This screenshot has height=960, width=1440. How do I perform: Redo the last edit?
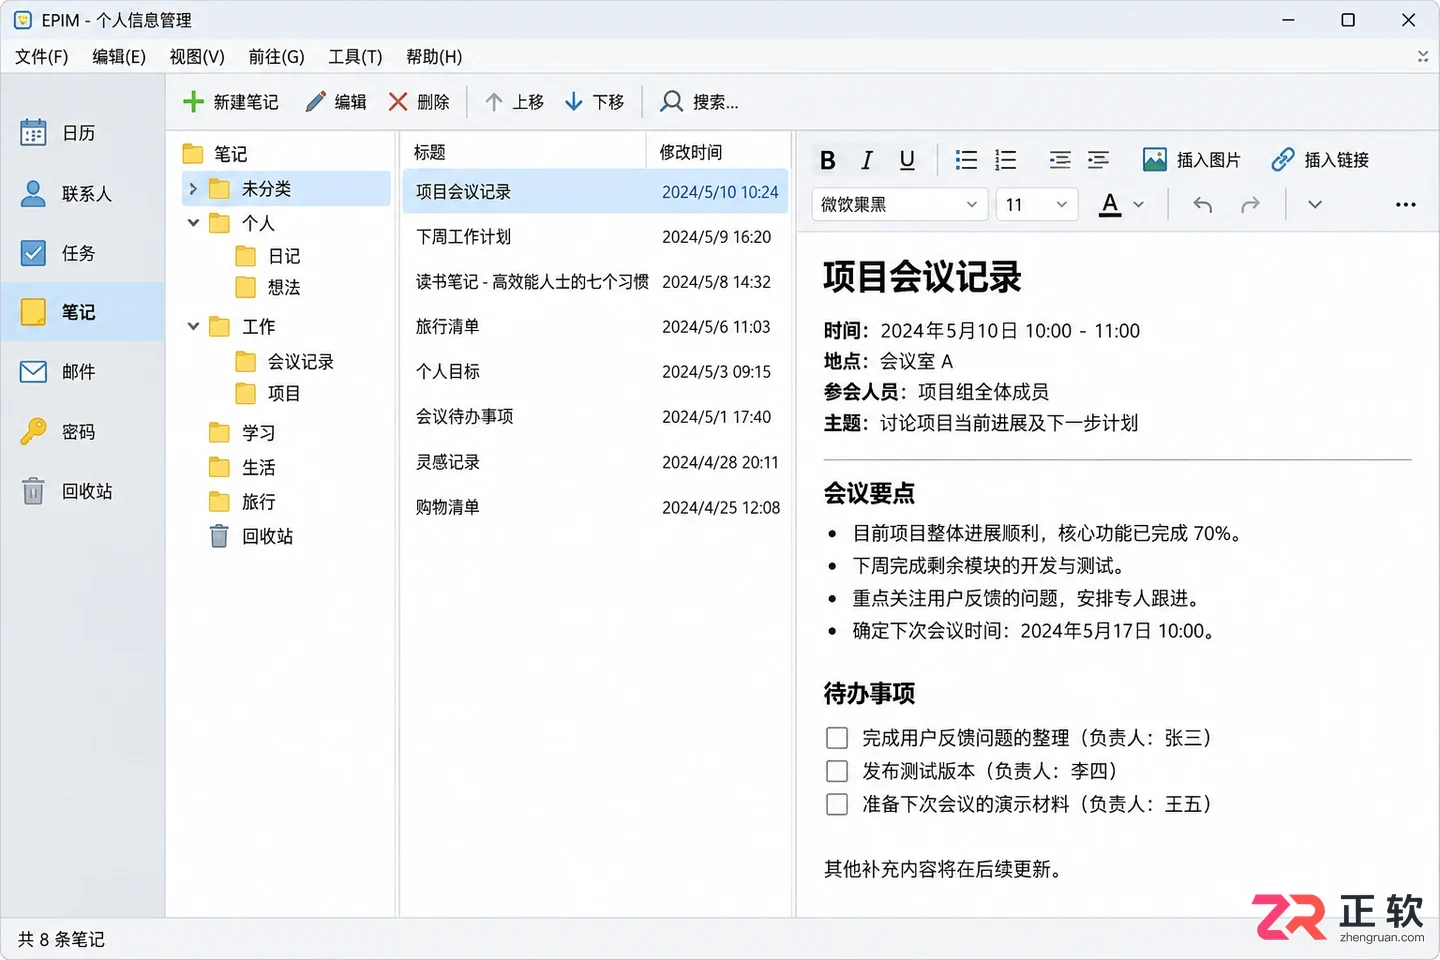coord(1250,204)
